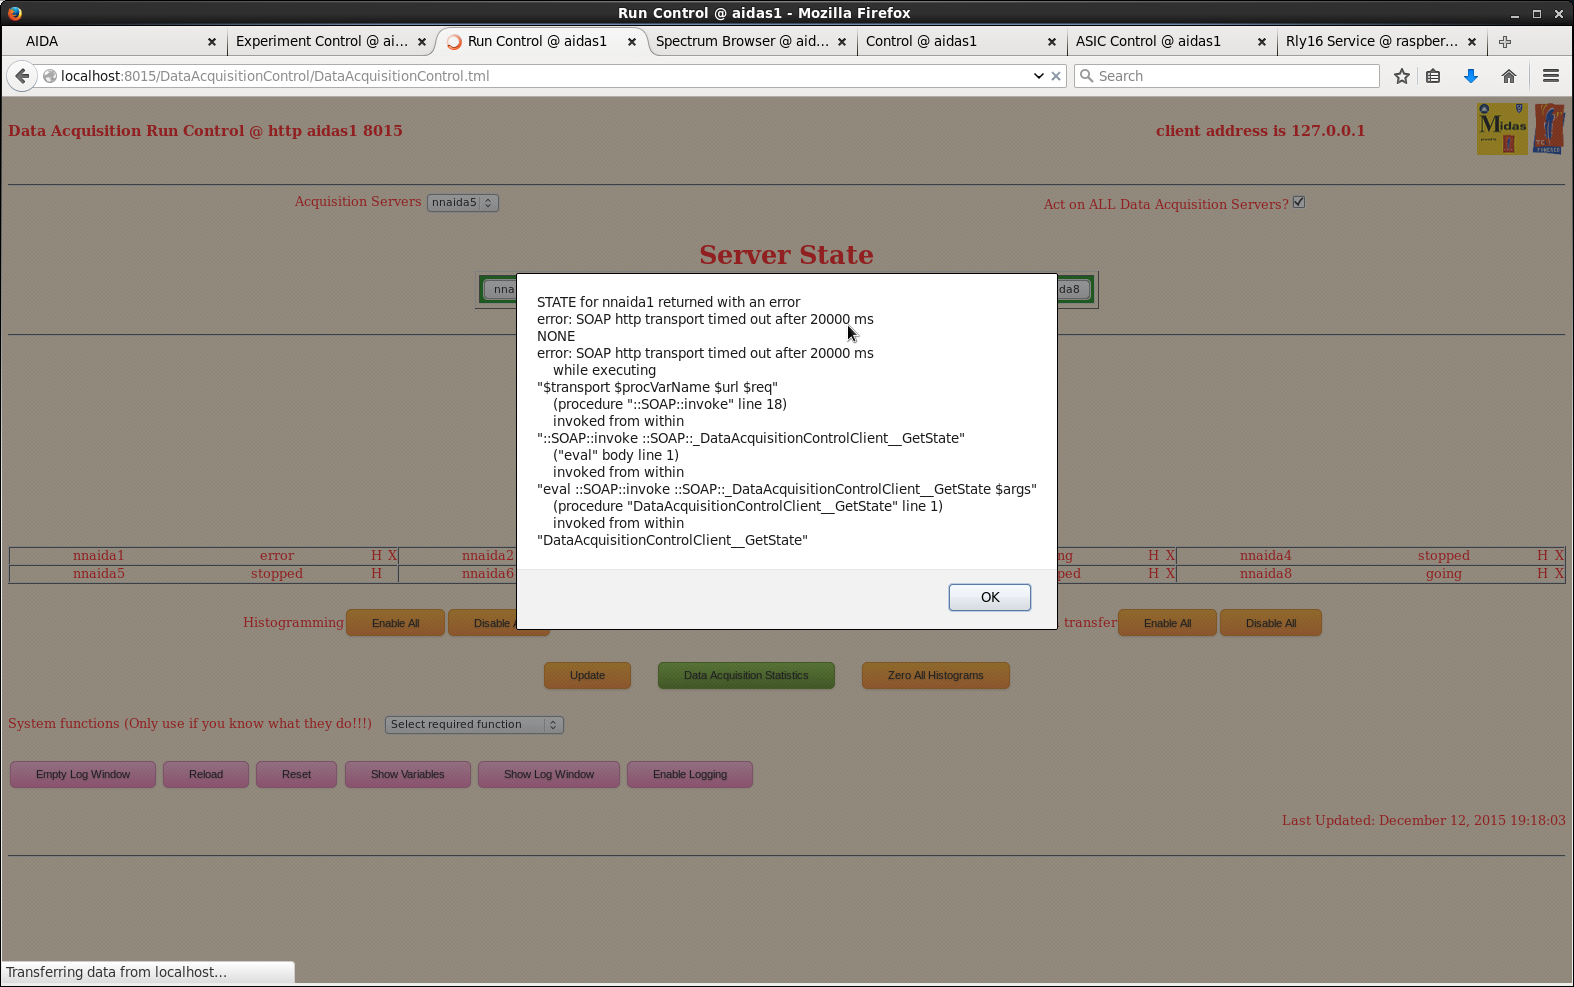The image size is (1574, 987).
Task: Close the Experiment Control tab
Action: coord(422,42)
